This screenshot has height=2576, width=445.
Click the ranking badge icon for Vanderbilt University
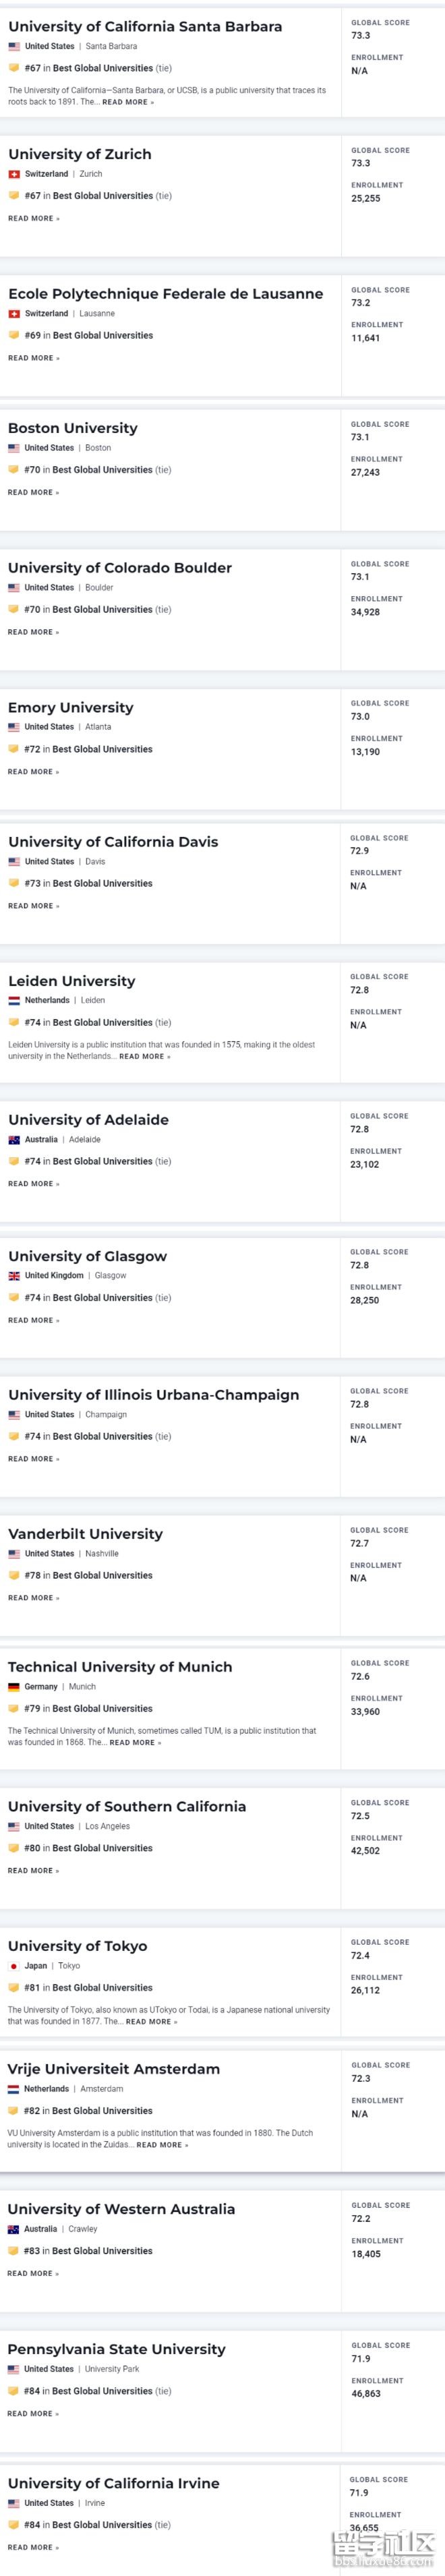[14, 1575]
